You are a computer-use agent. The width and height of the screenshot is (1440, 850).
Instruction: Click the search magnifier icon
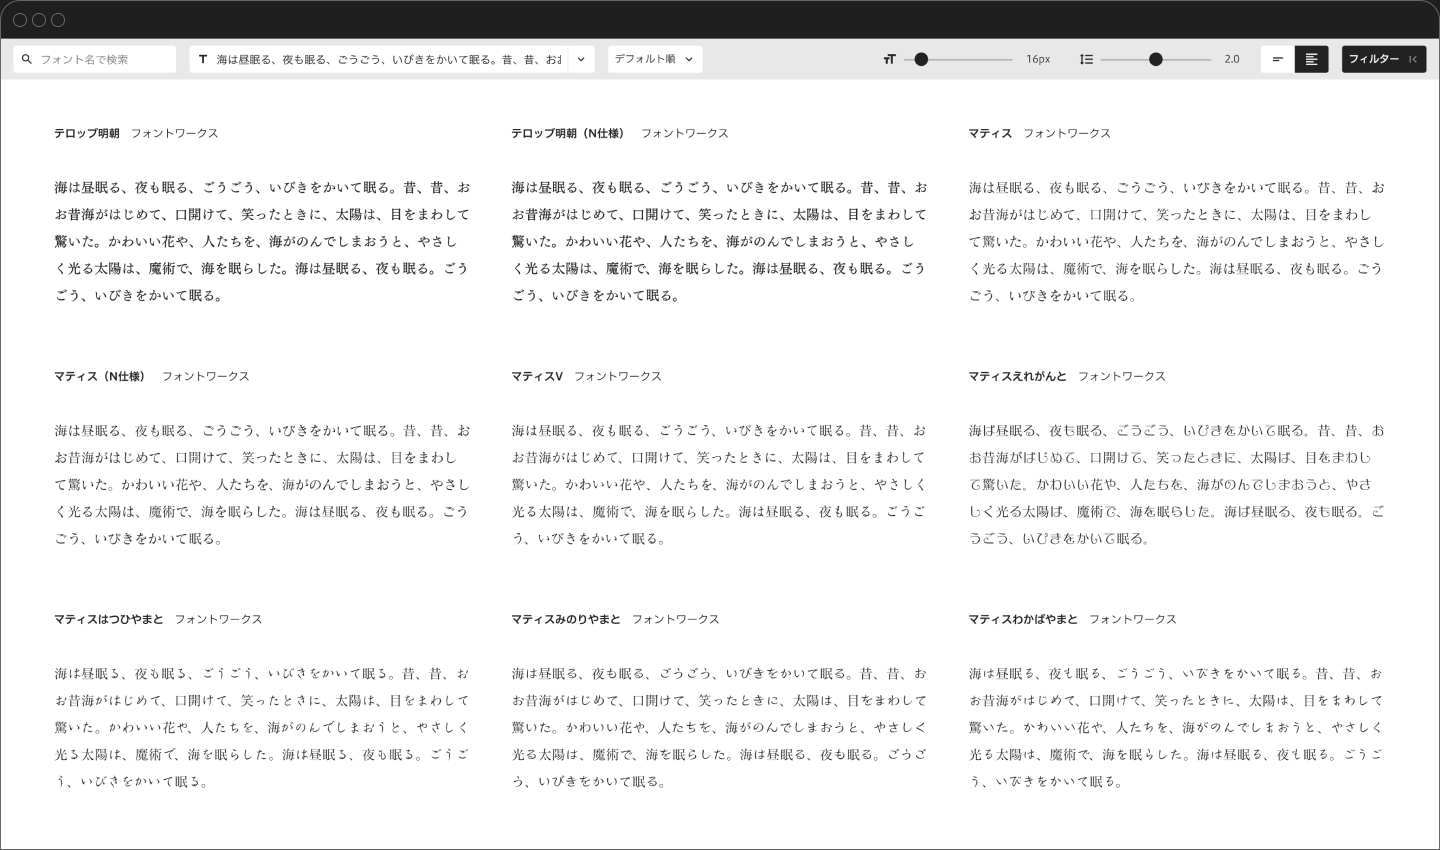(27, 59)
